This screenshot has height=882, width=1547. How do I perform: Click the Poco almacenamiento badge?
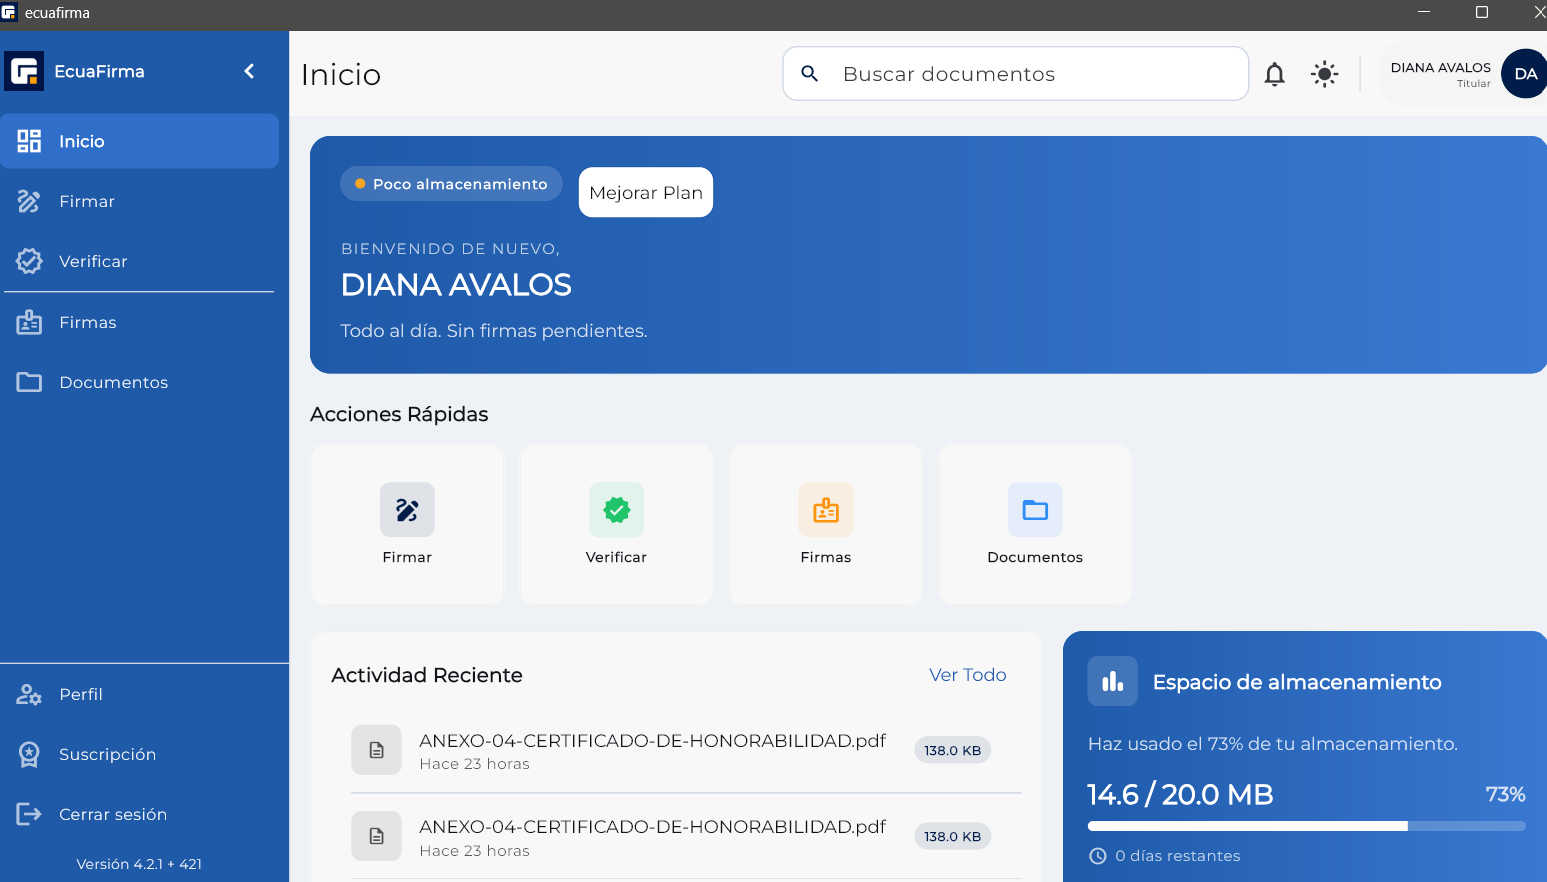coord(451,184)
